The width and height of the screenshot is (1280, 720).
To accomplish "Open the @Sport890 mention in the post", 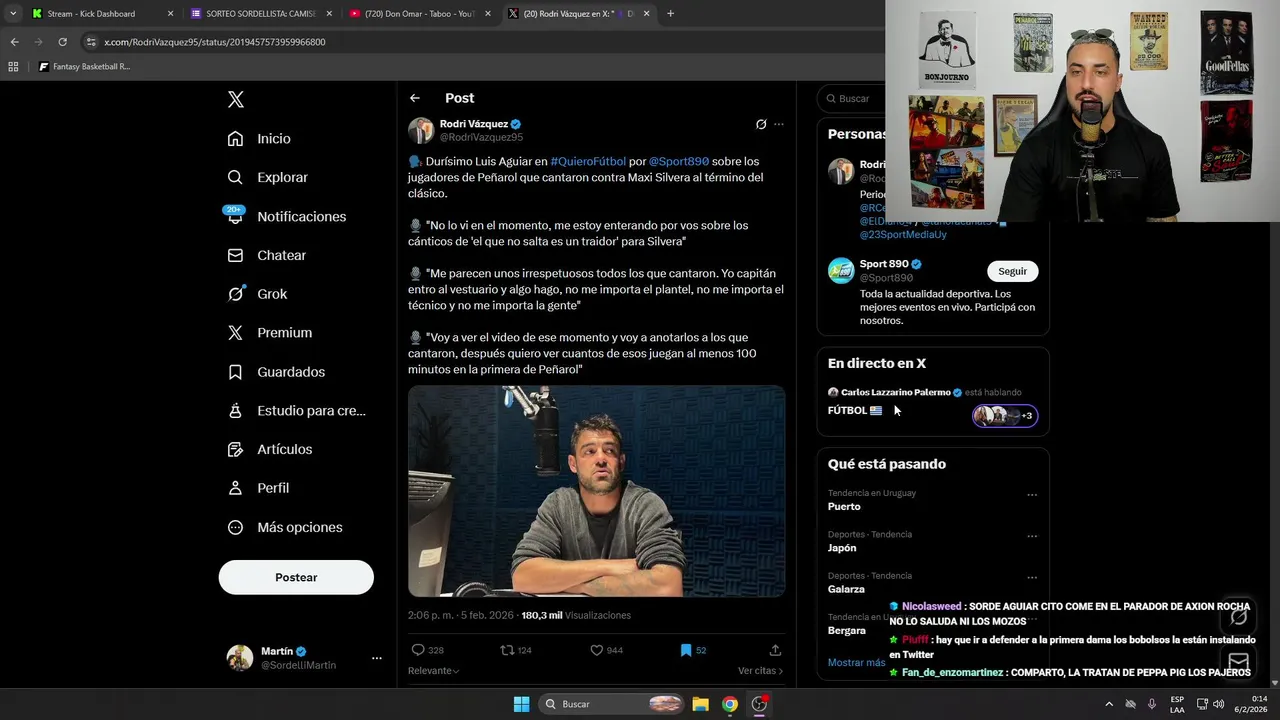I will pyautogui.click(x=679, y=161).
